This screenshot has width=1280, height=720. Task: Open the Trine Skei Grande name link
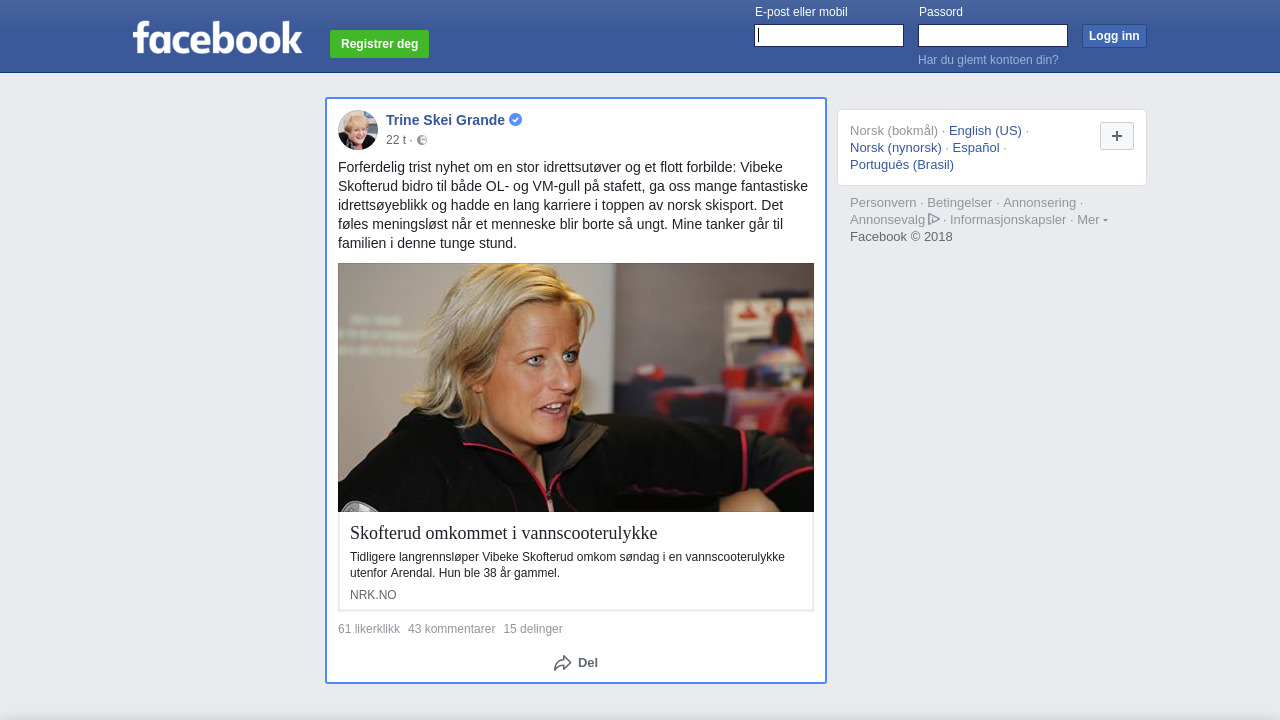pyautogui.click(x=445, y=120)
